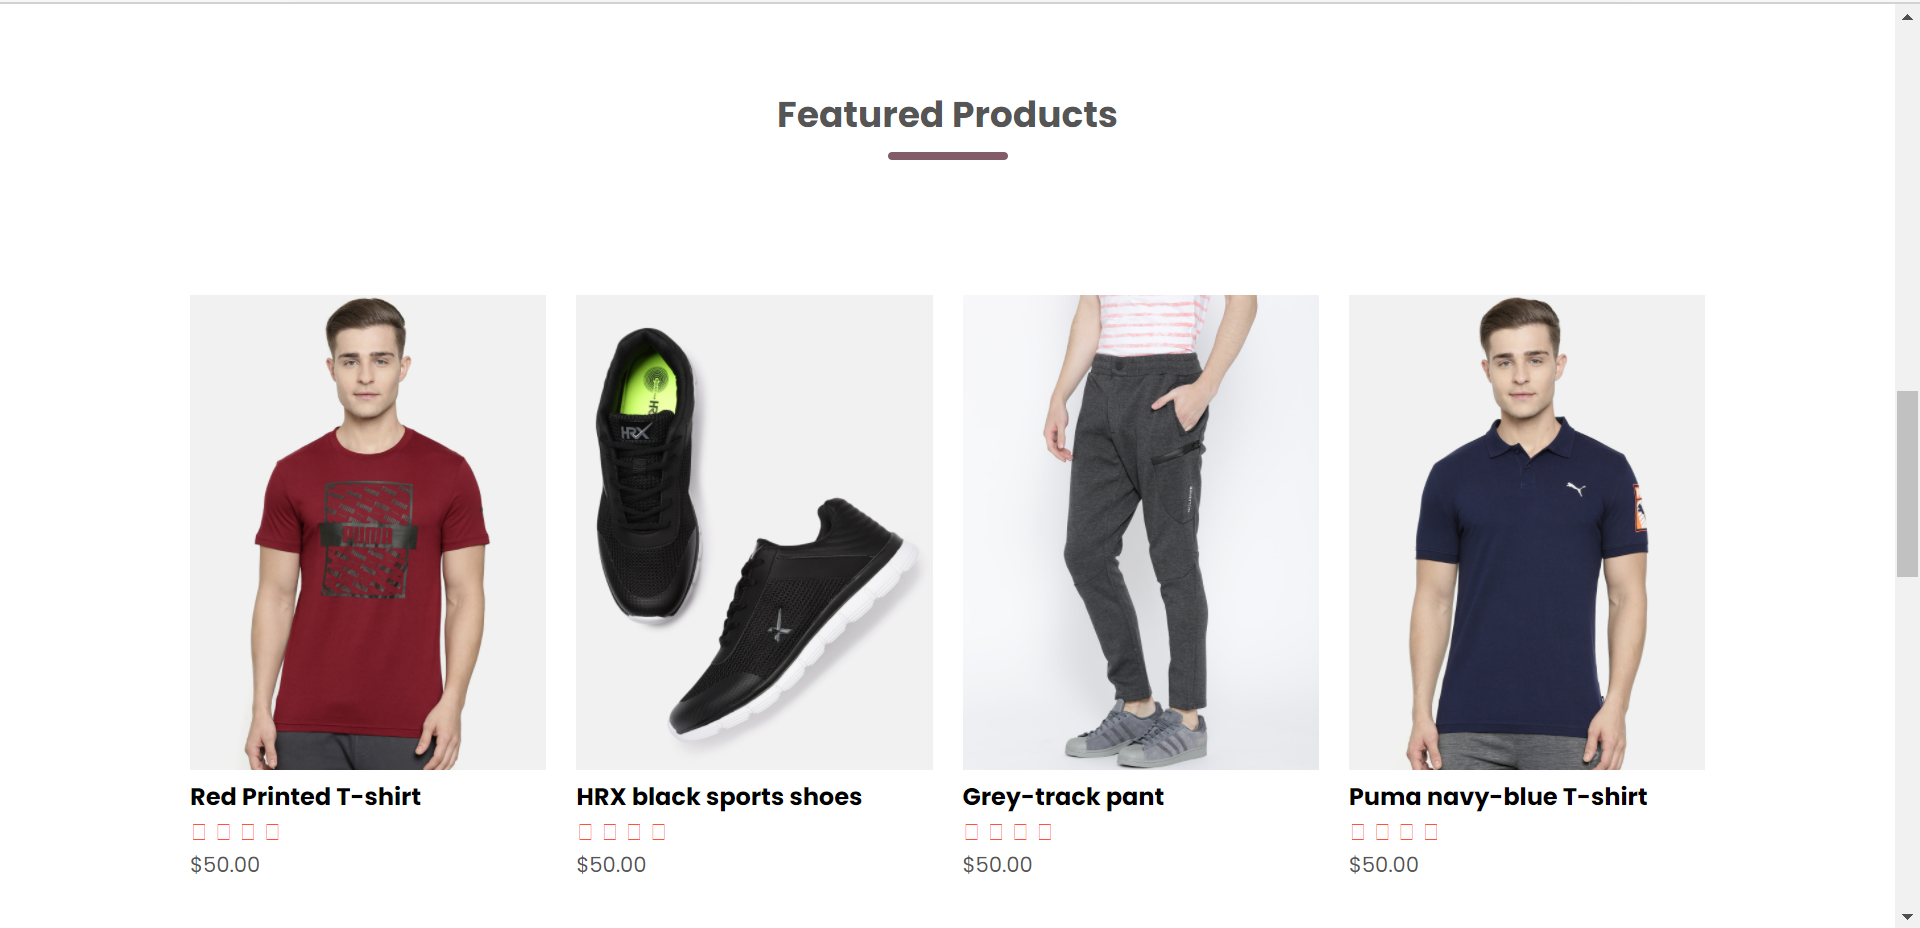This screenshot has height=928, width=1920.
Task: Click the third star for Grey-track pant
Action: [1020, 831]
